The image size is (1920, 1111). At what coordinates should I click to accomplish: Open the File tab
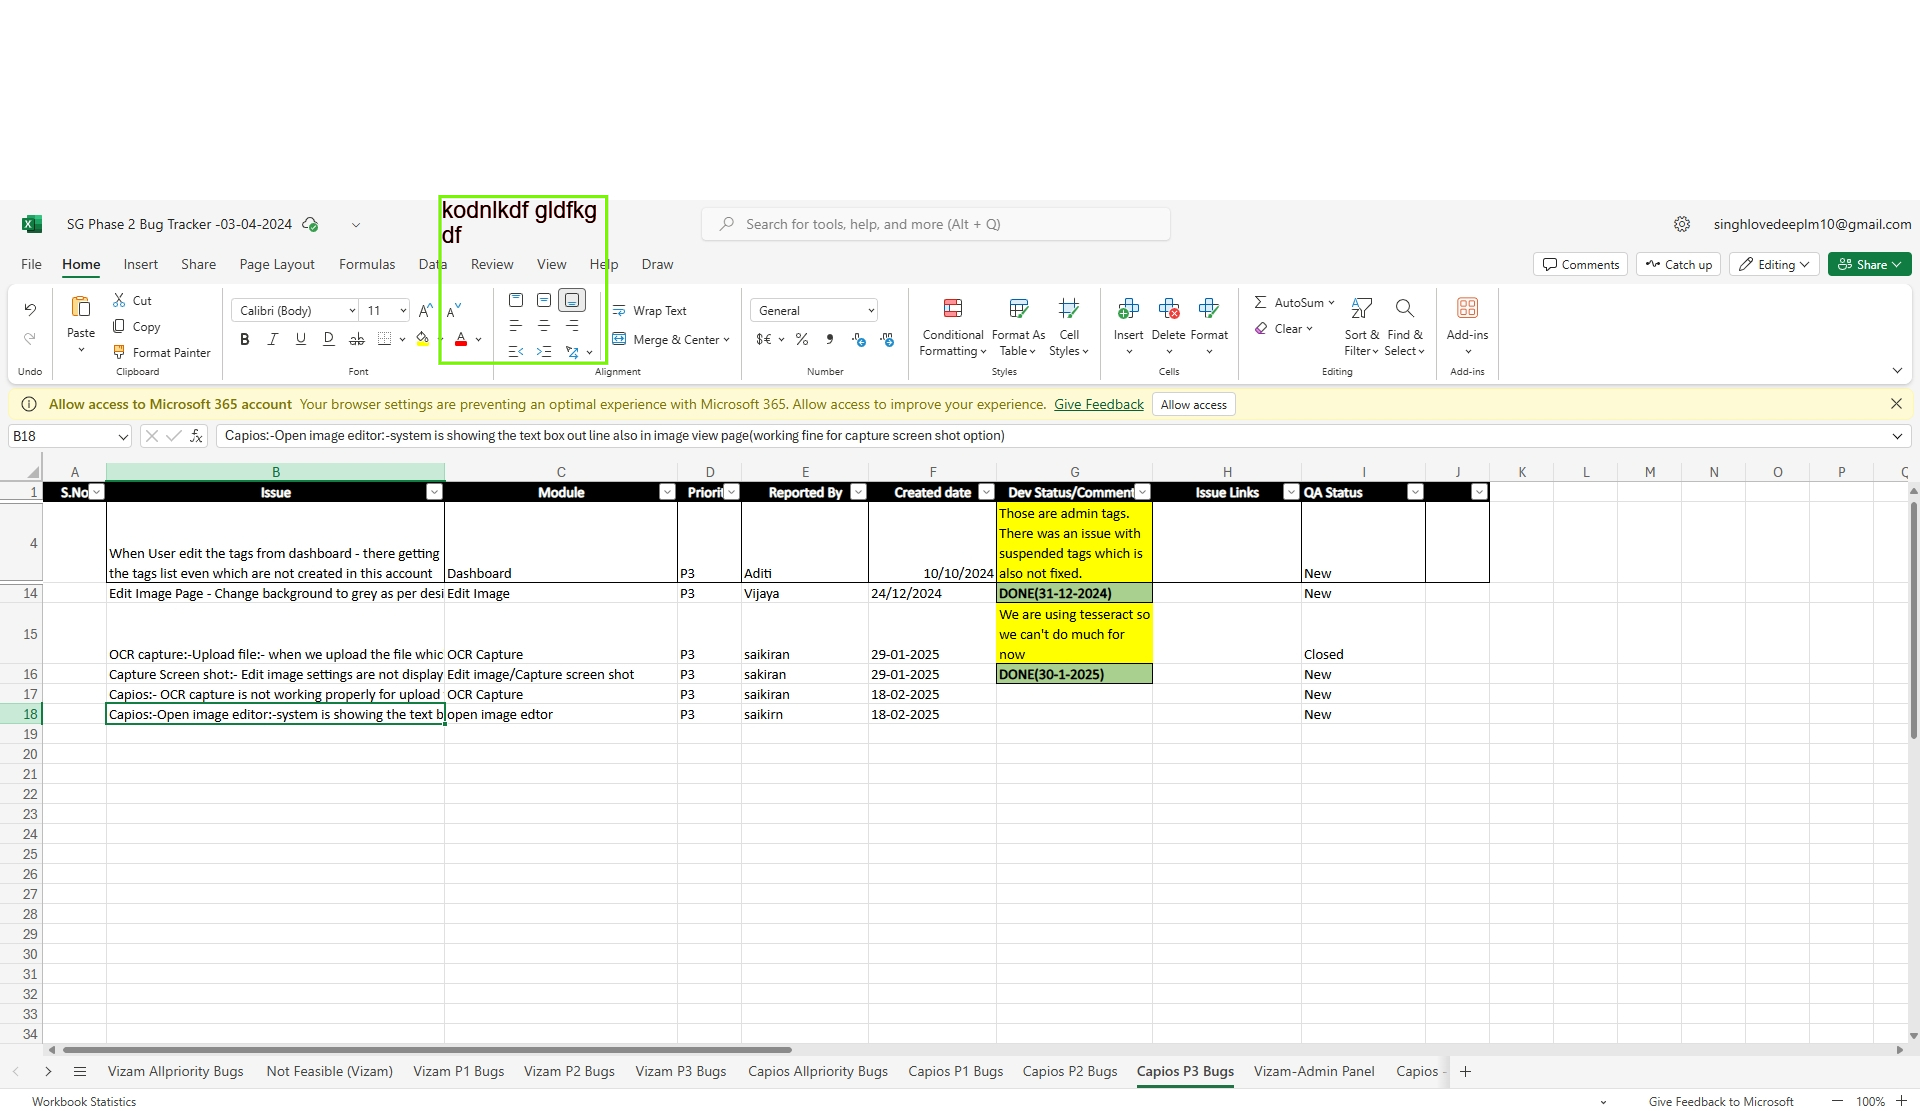tap(31, 264)
